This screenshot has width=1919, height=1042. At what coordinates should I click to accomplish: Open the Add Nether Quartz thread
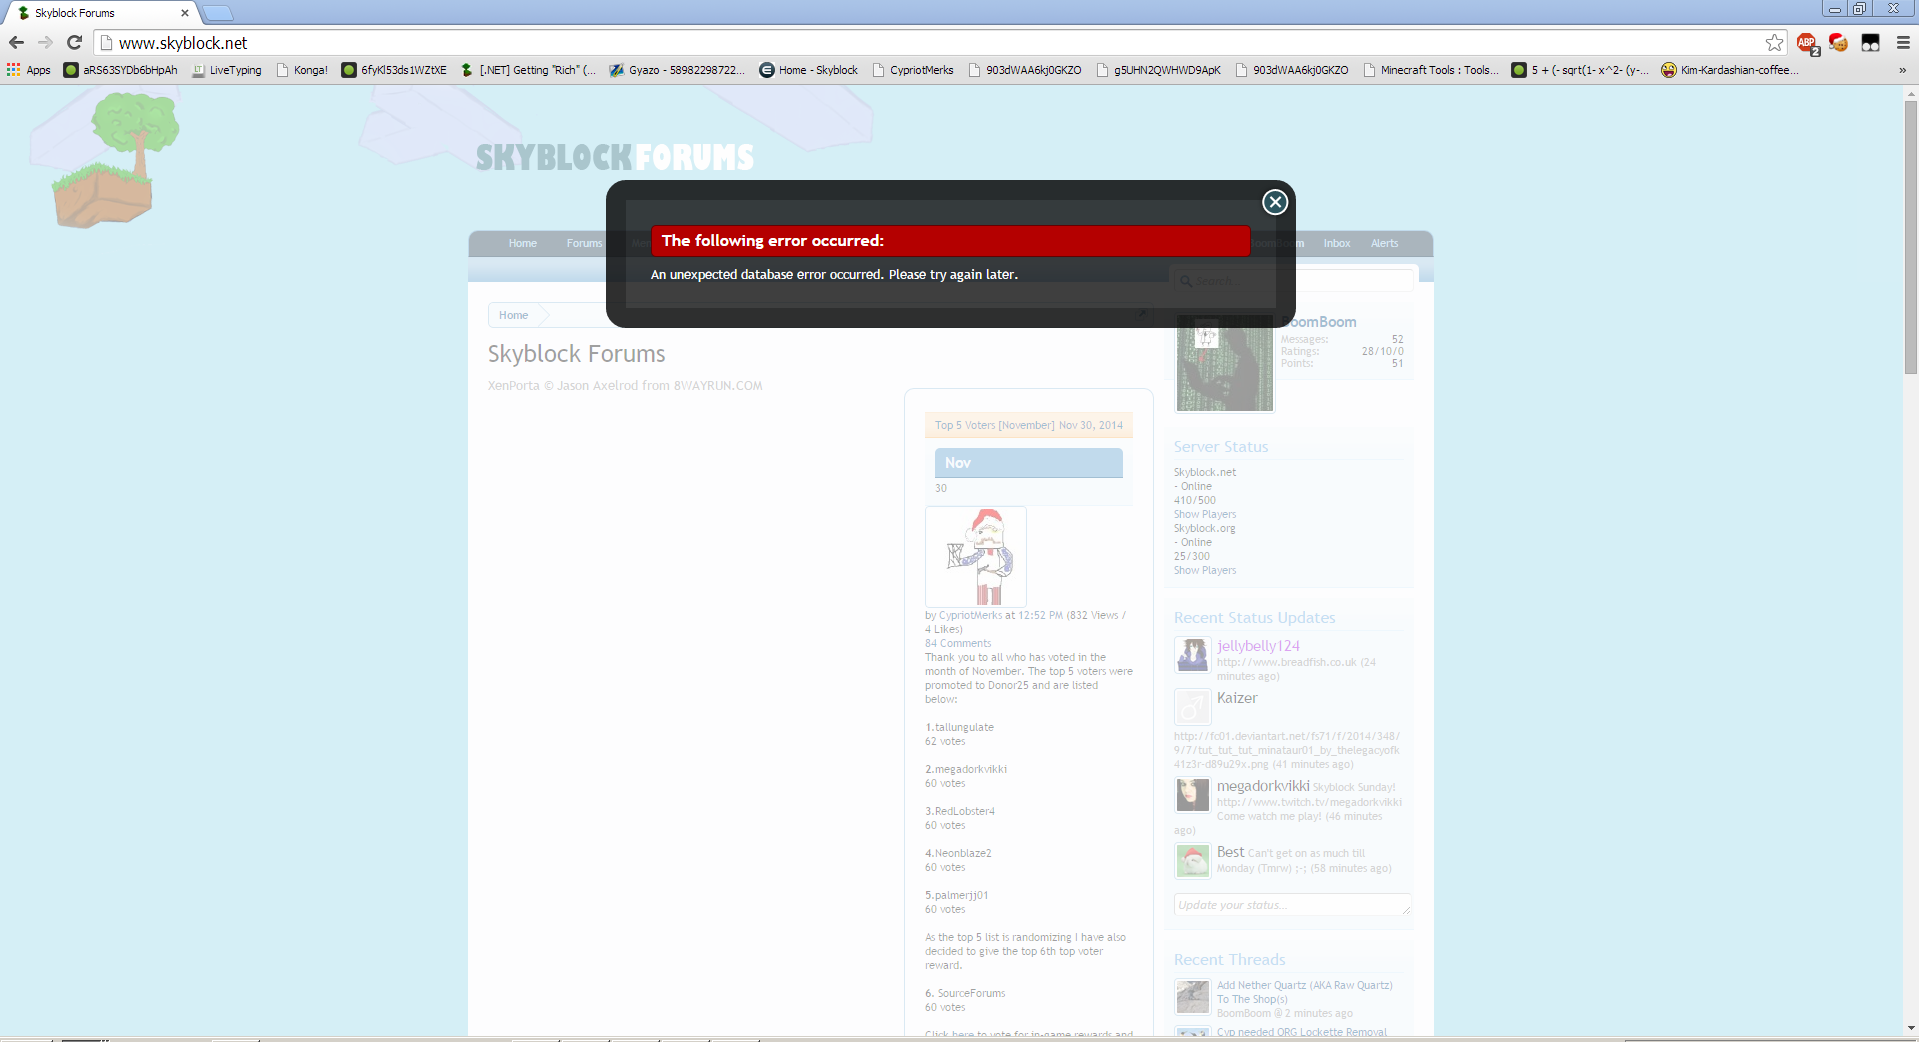coord(1304,992)
